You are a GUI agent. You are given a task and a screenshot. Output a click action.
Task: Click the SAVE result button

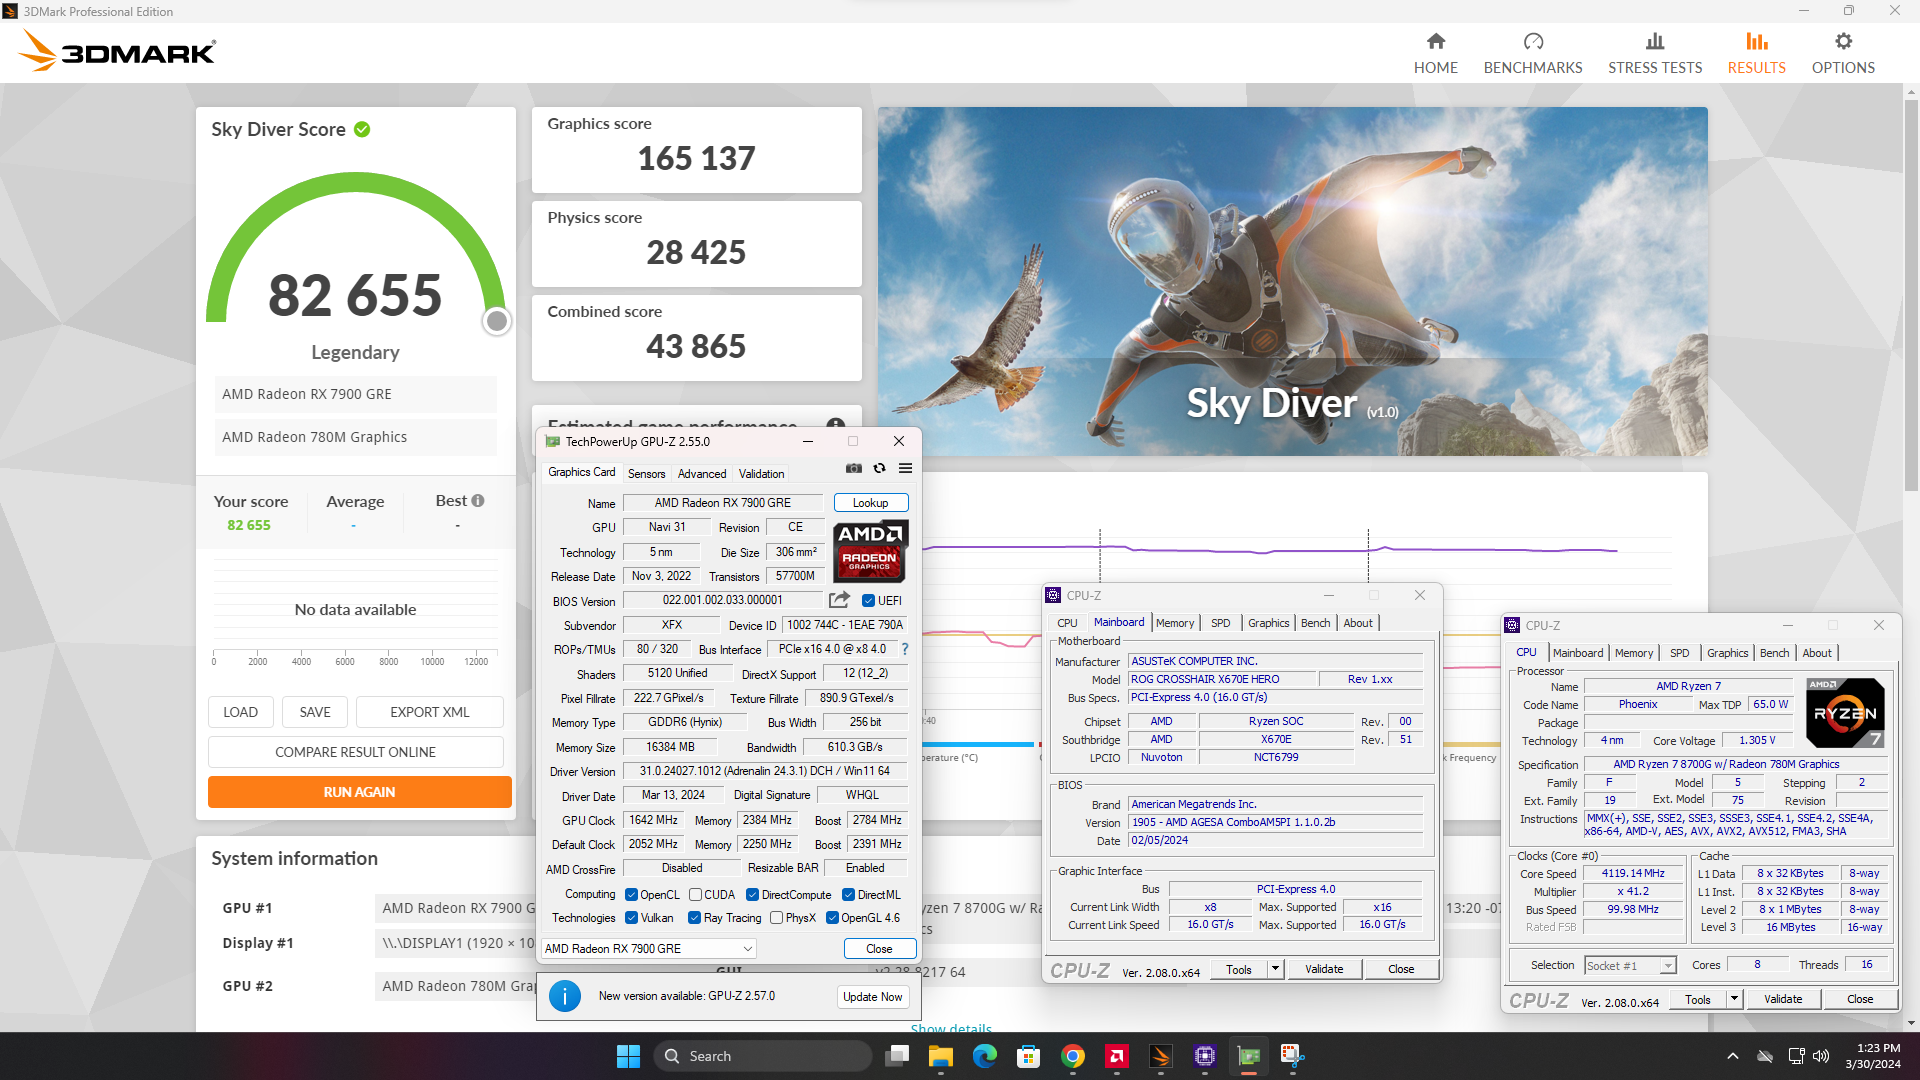point(314,712)
